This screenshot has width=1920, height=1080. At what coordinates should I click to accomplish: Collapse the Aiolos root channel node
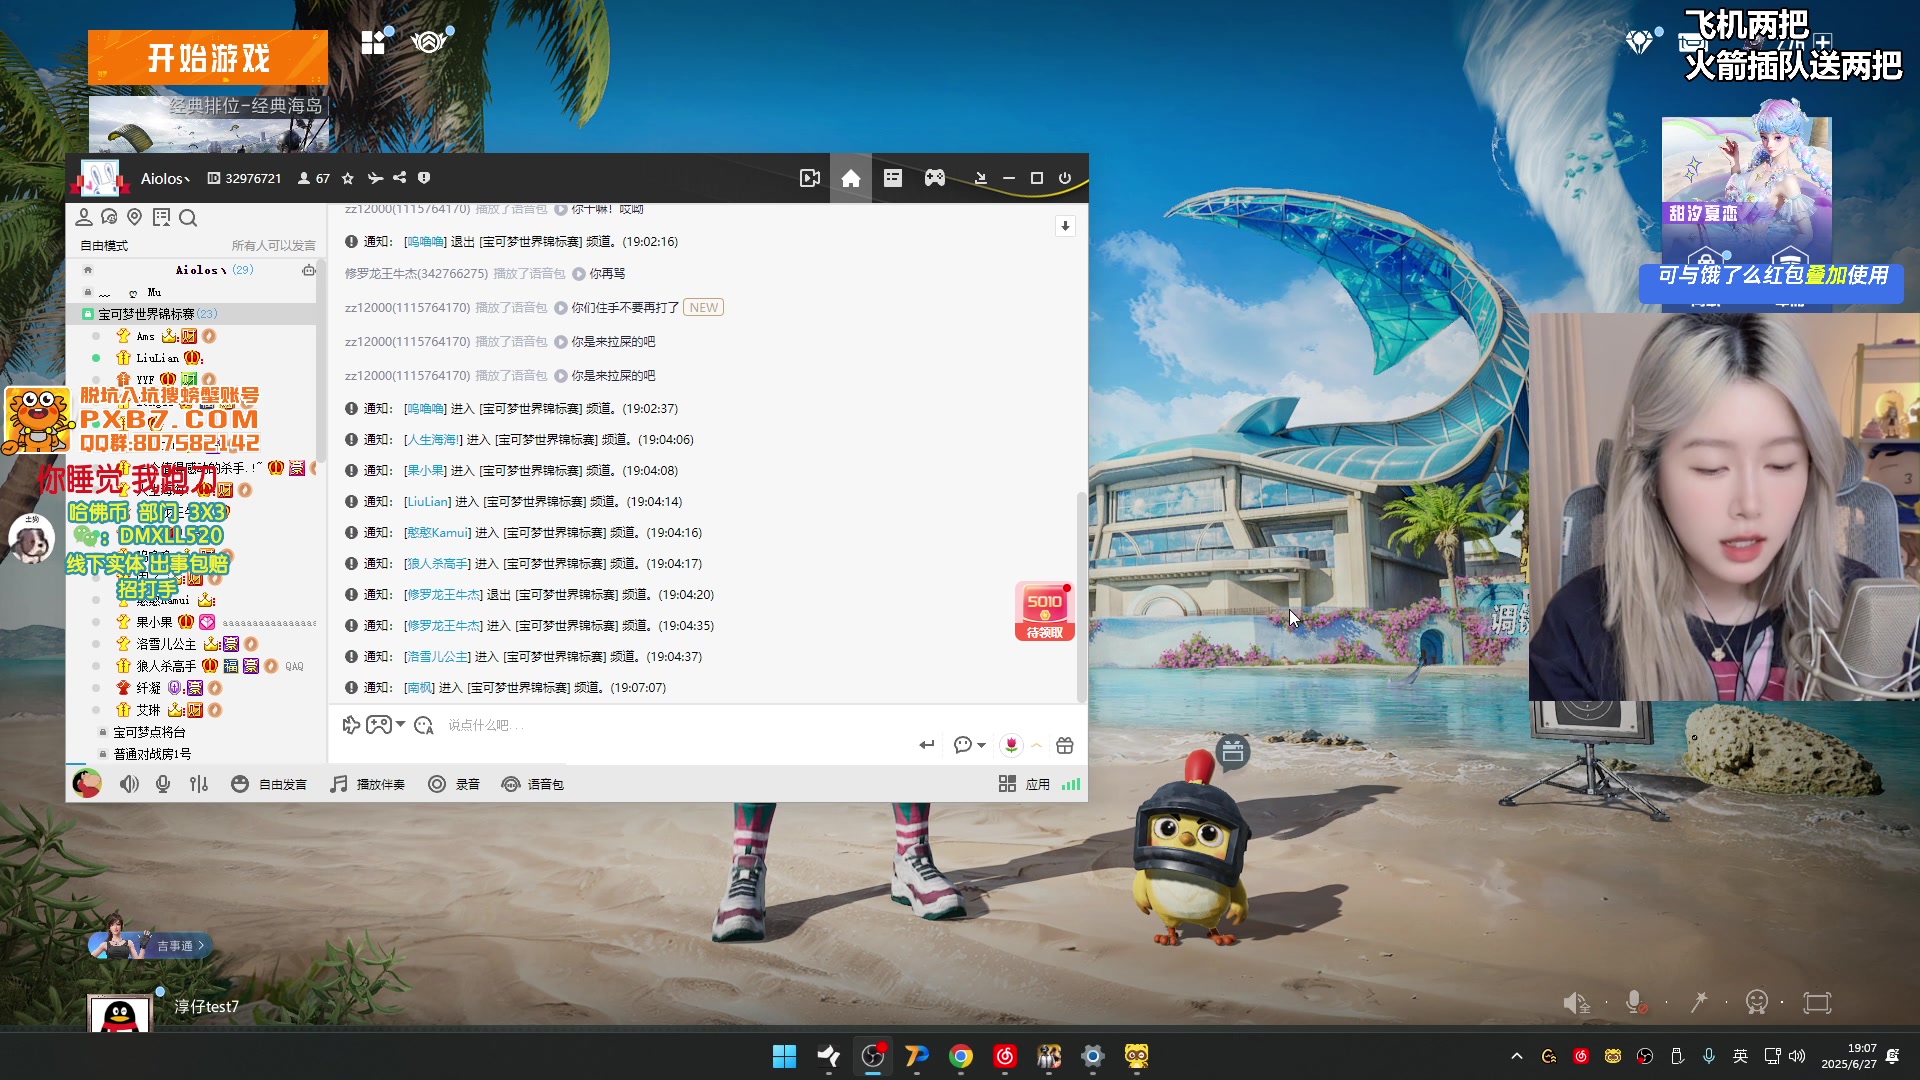(88, 270)
